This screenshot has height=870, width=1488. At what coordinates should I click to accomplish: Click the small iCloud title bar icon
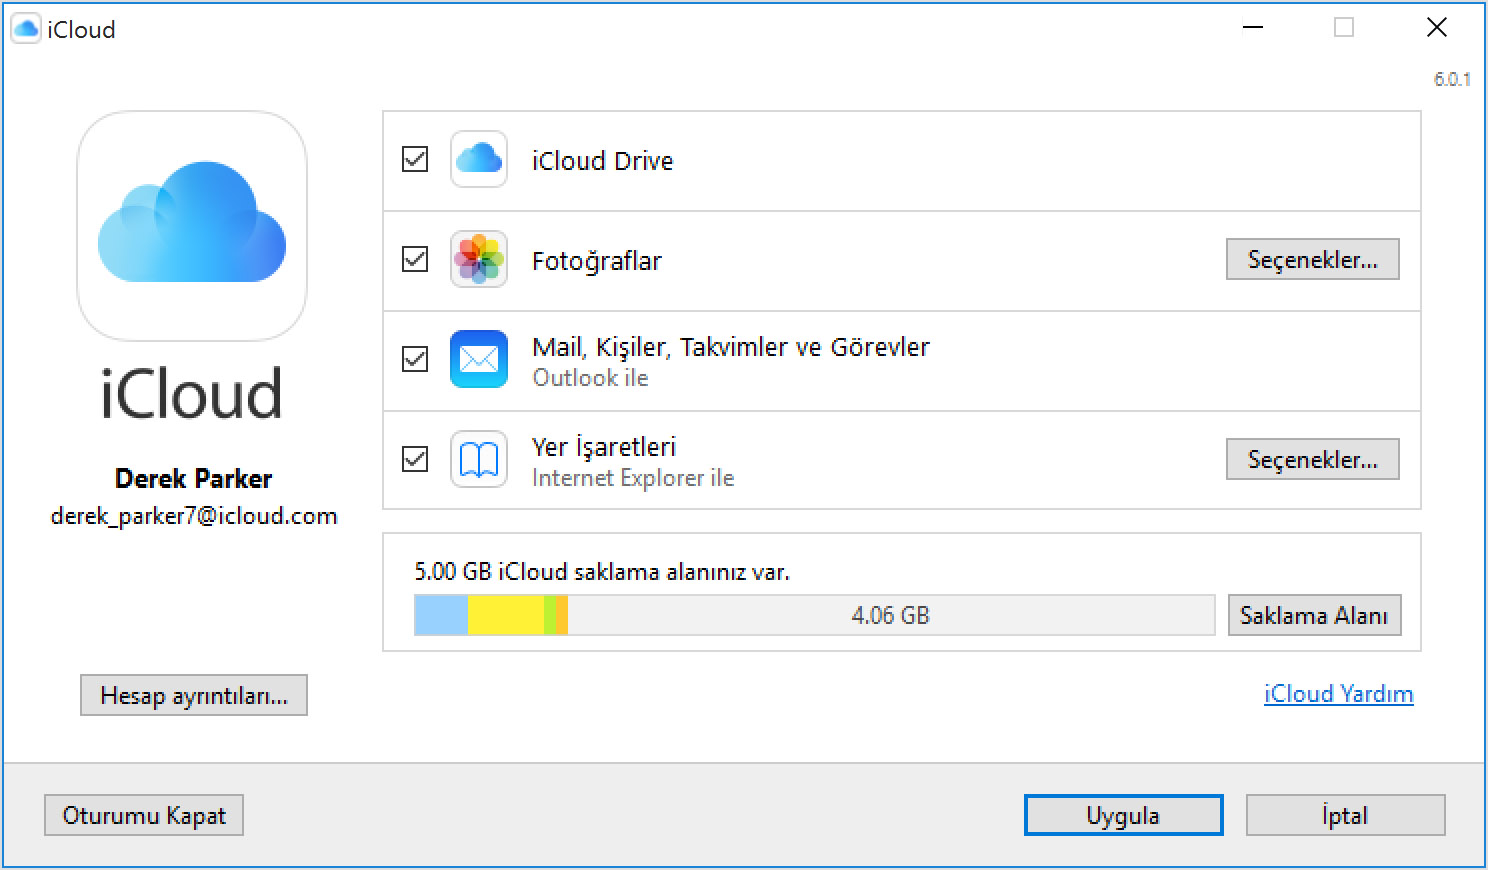[x=25, y=29]
